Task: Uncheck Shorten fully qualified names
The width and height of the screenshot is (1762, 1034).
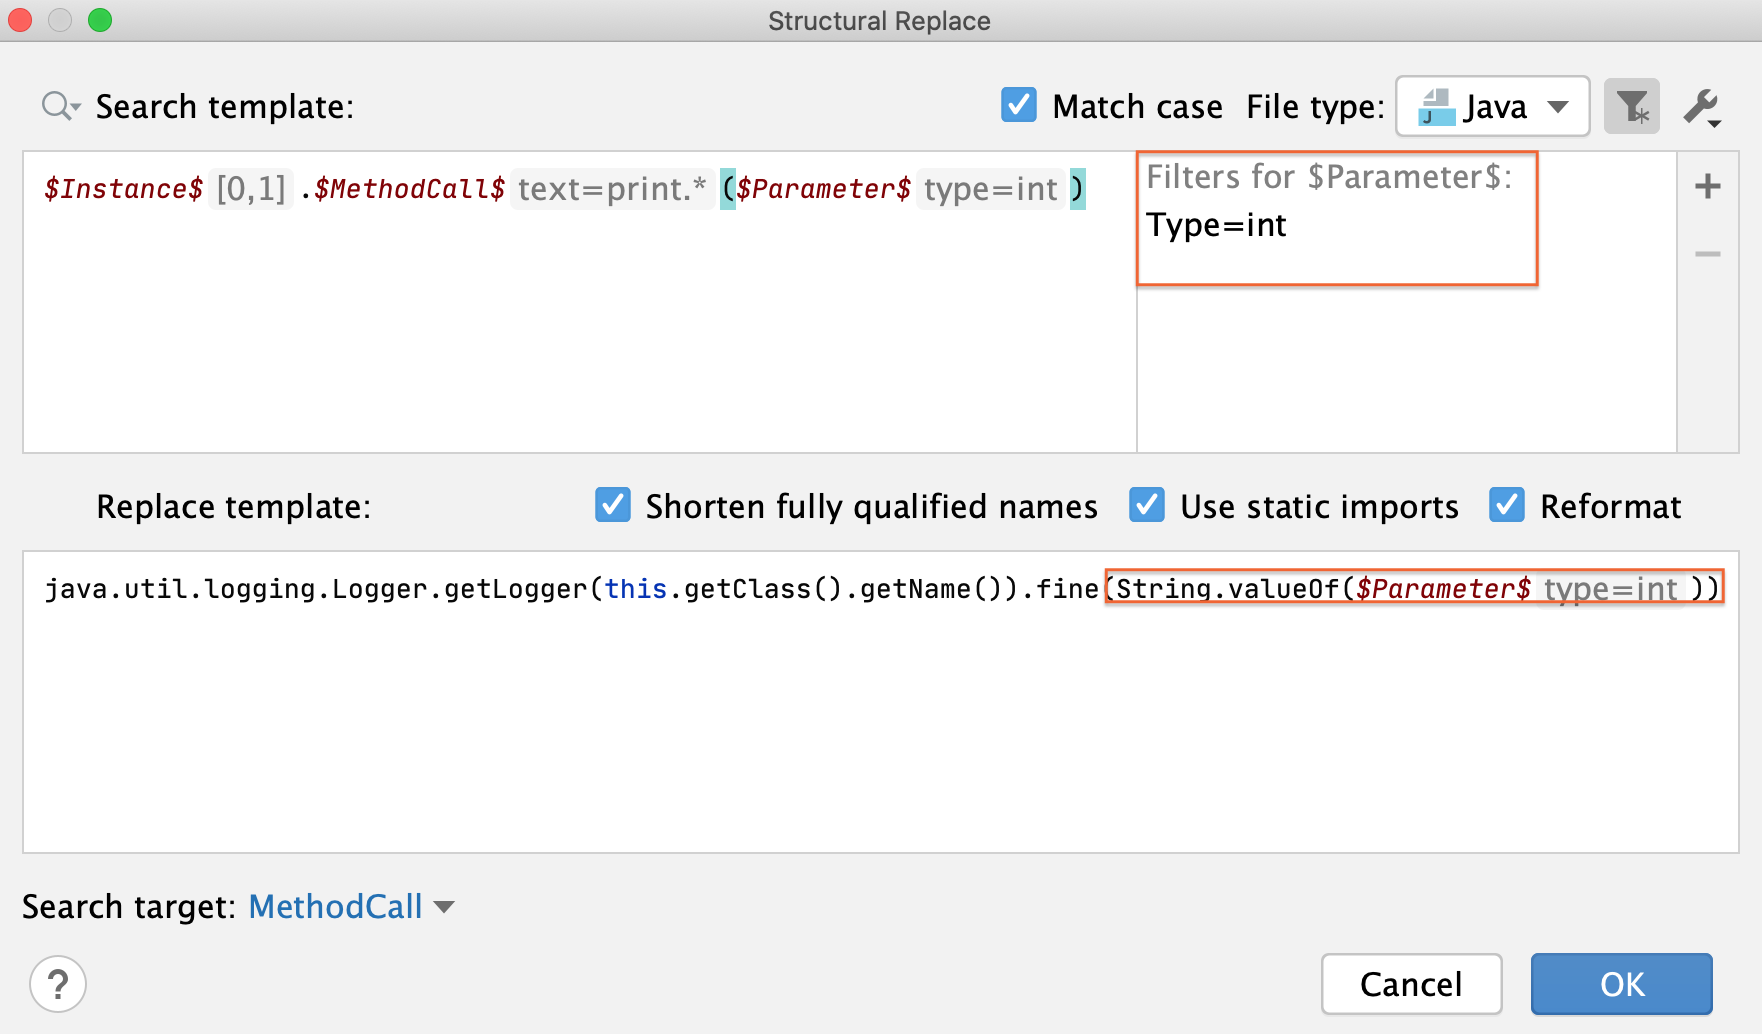Action: pyautogui.click(x=613, y=505)
